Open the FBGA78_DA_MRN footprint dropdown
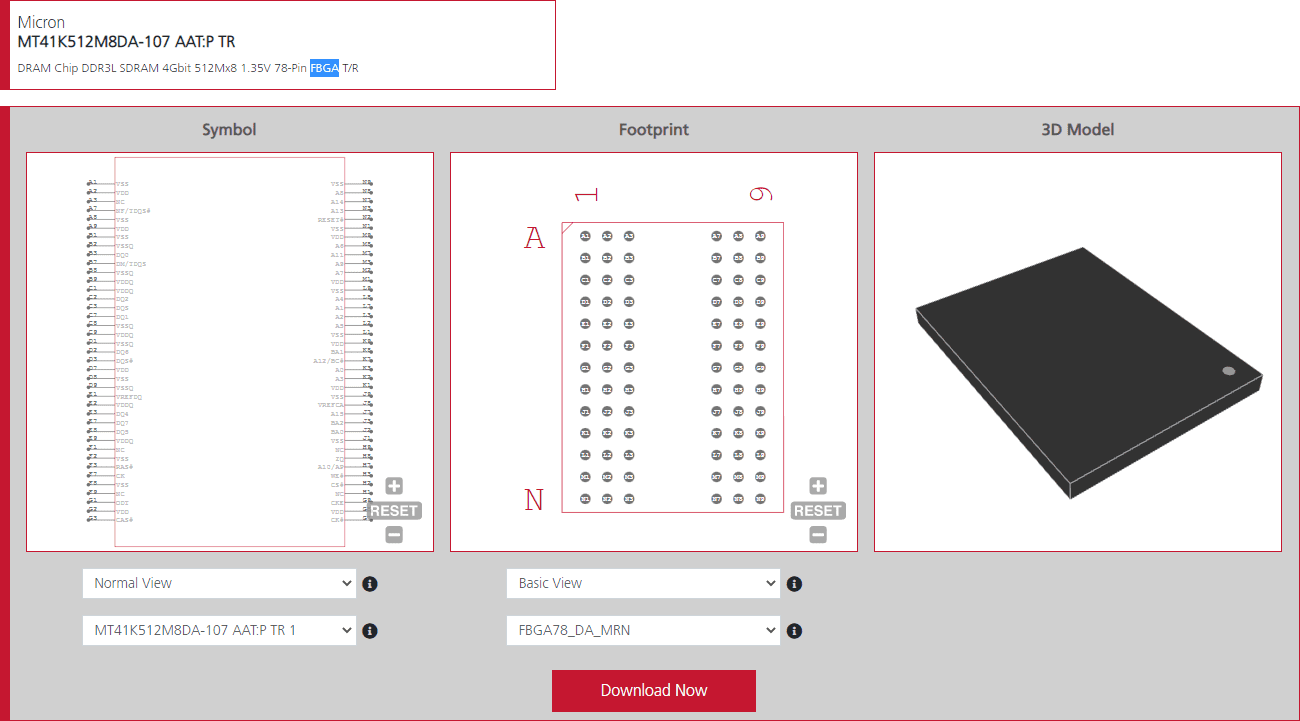 643,631
